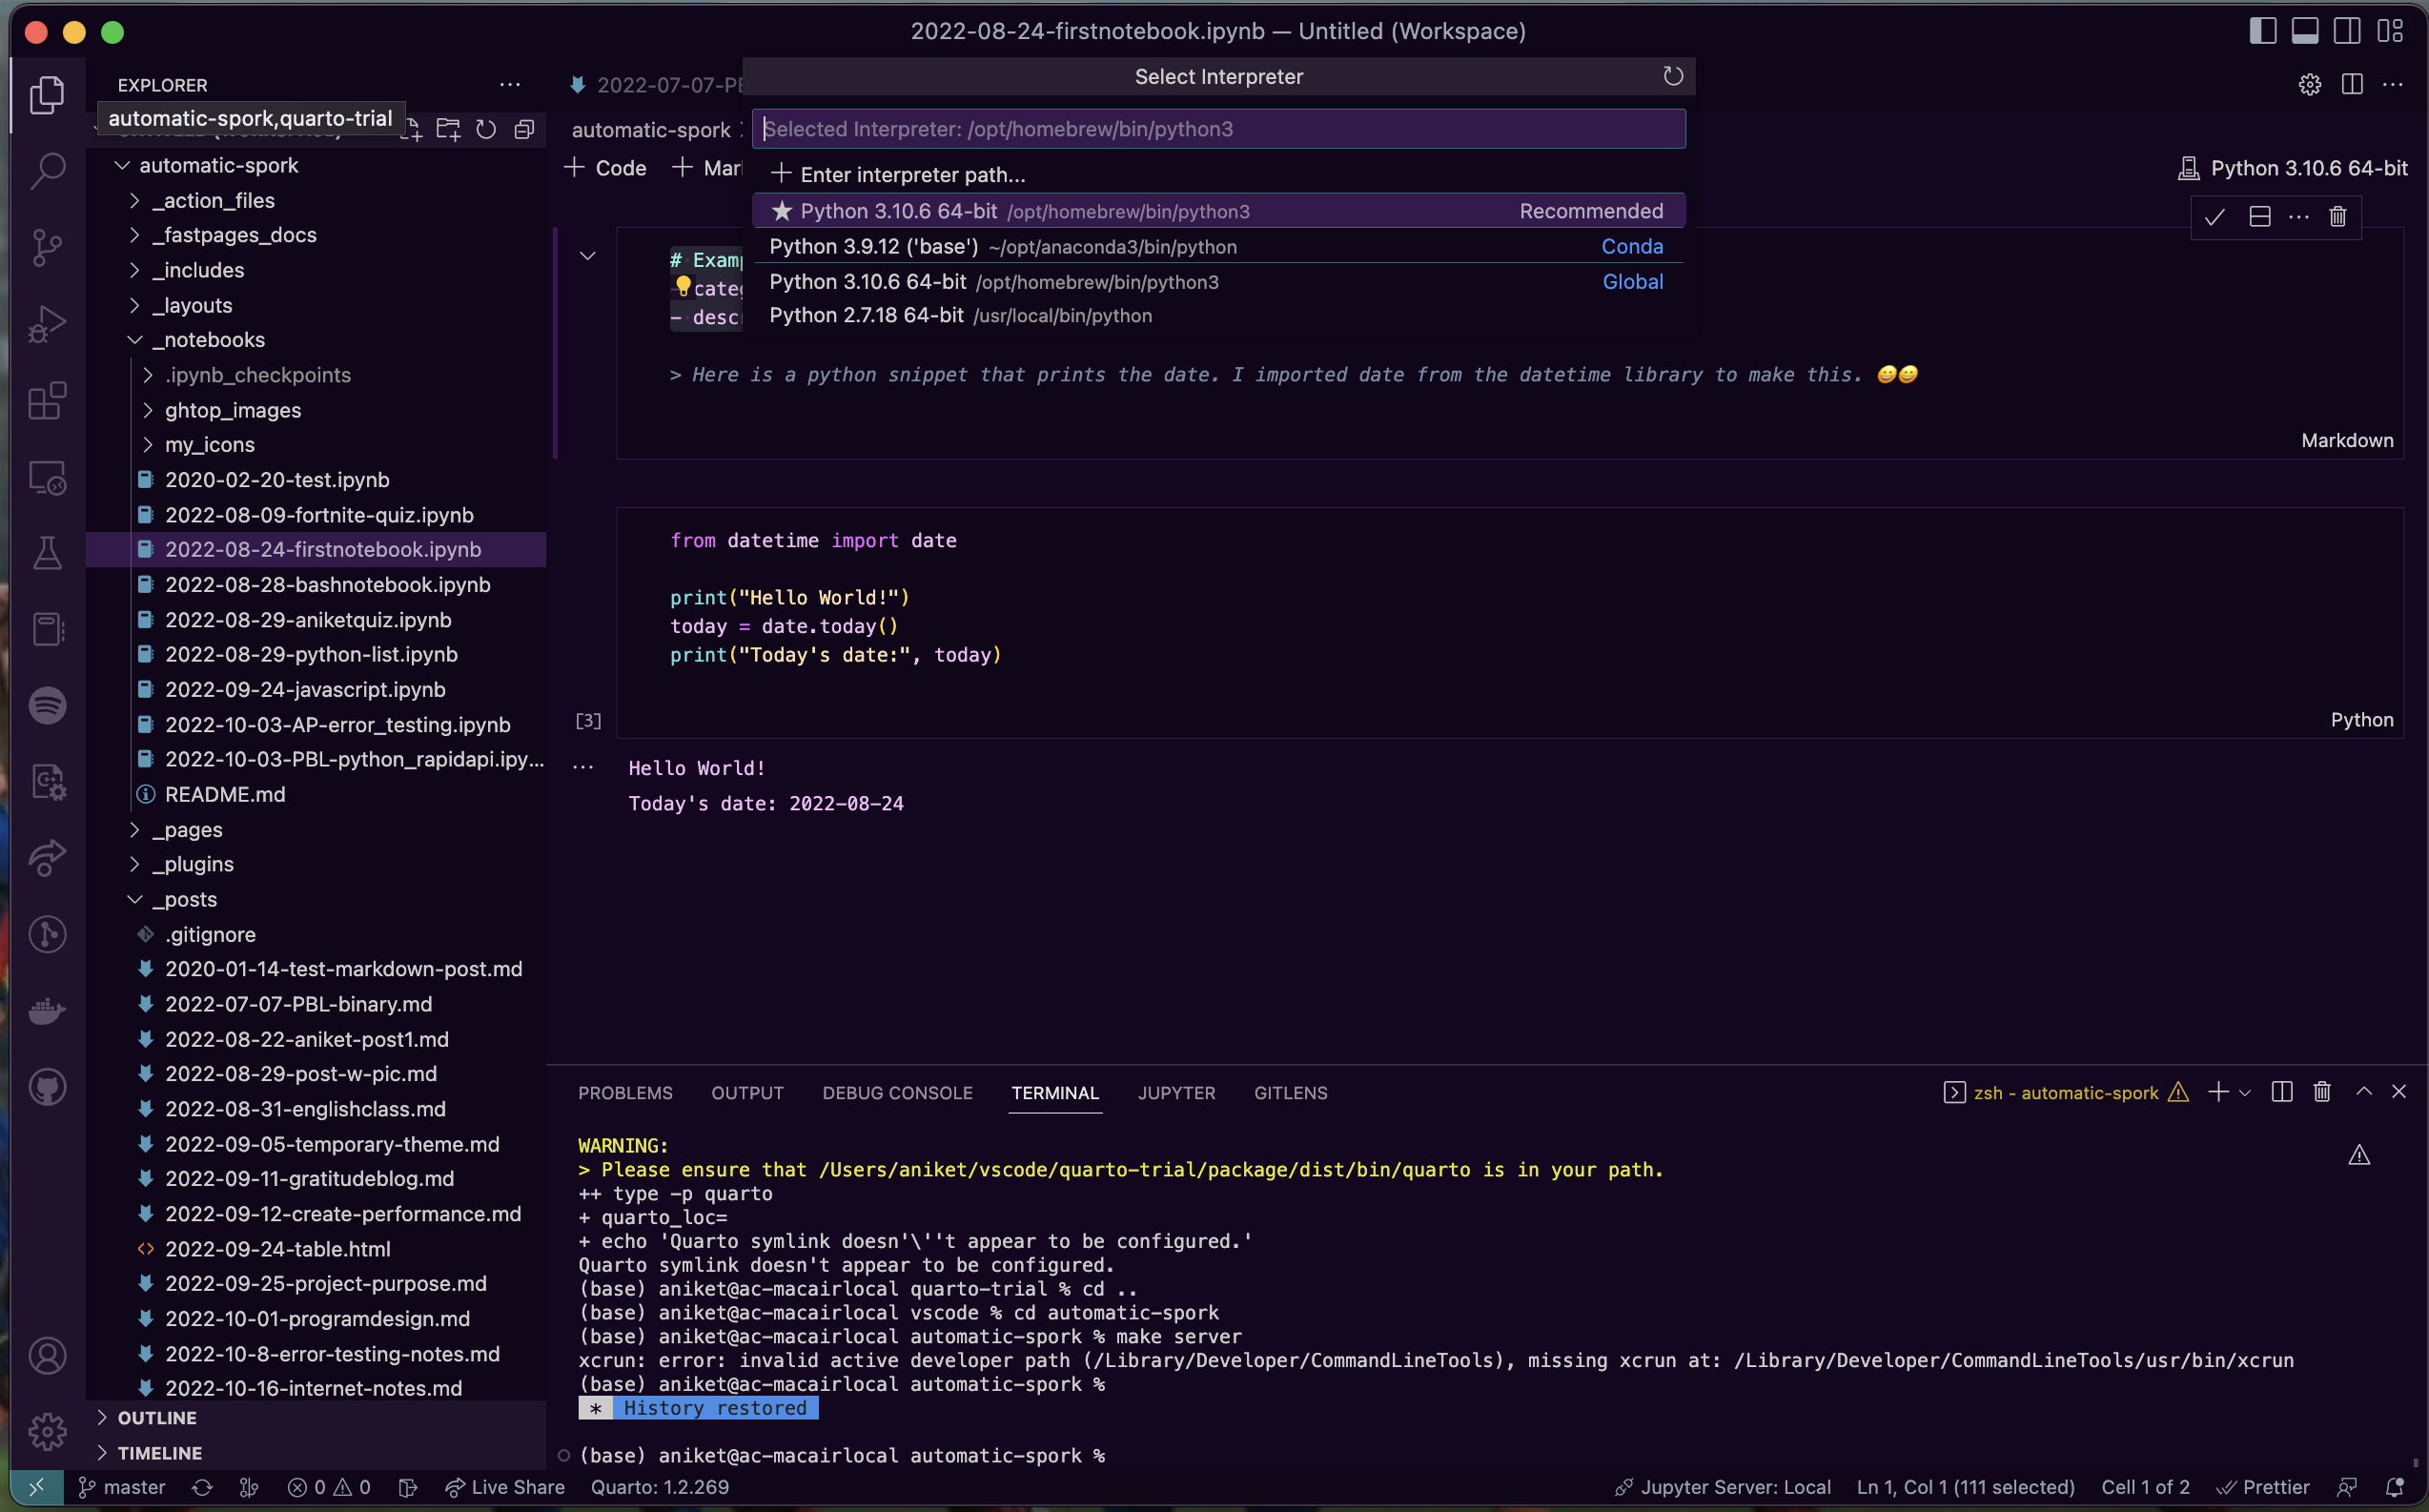Refresh the interpreter list
Image resolution: width=2429 pixels, height=1512 pixels.
[x=1673, y=76]
